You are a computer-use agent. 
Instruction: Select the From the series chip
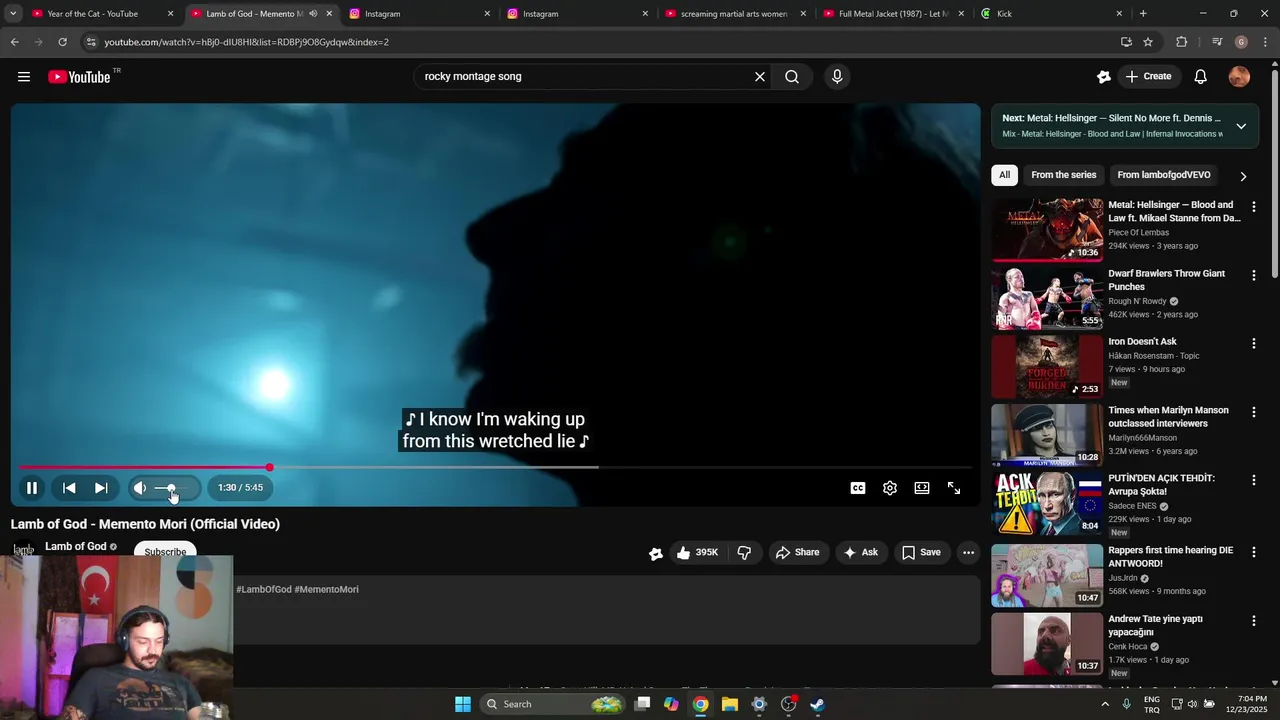1063,175
